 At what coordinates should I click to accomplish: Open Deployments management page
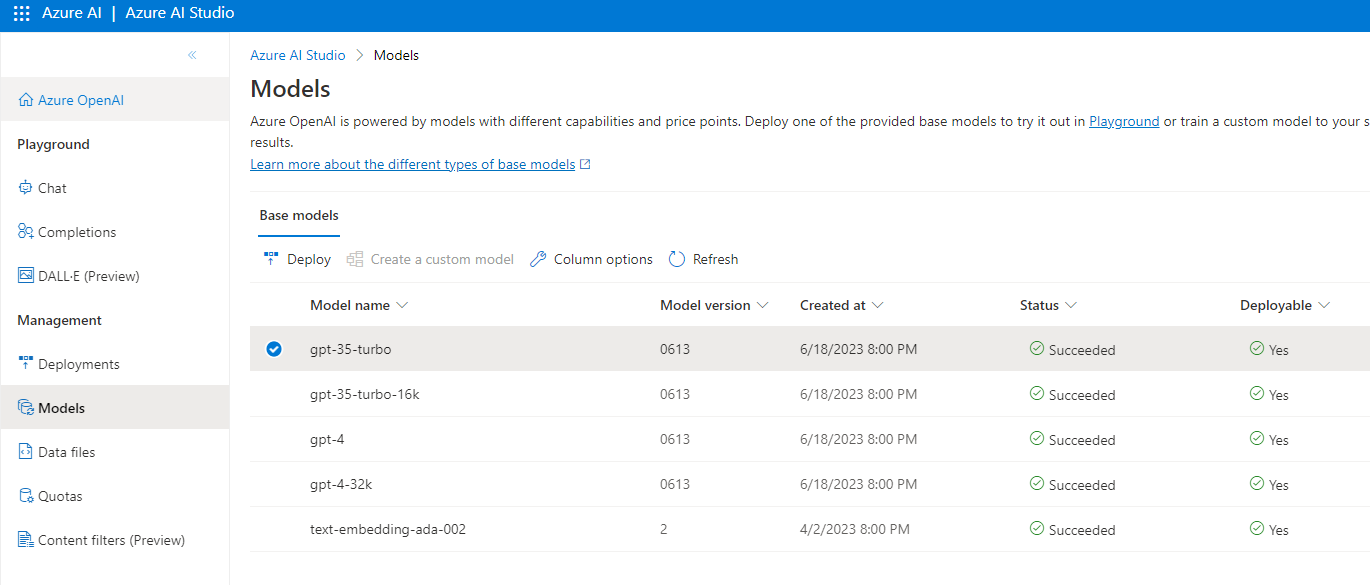pyautogui.click(x=115, y=364)
